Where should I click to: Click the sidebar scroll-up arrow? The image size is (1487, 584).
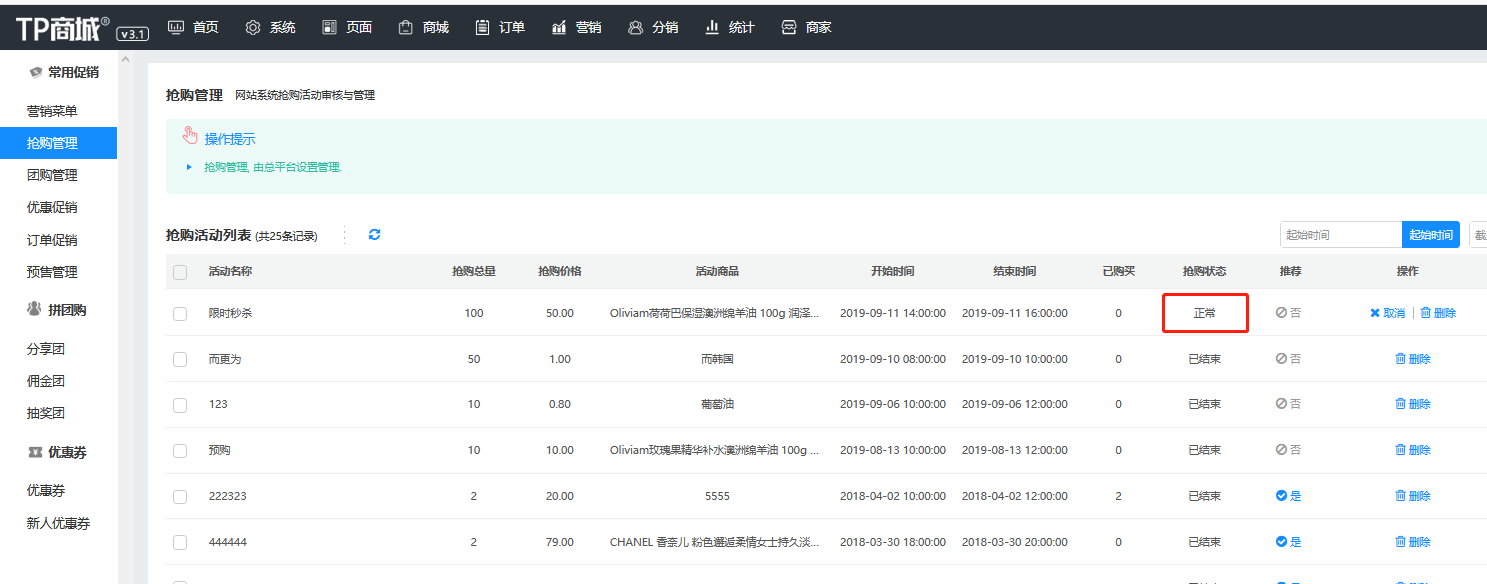(125, 60)
